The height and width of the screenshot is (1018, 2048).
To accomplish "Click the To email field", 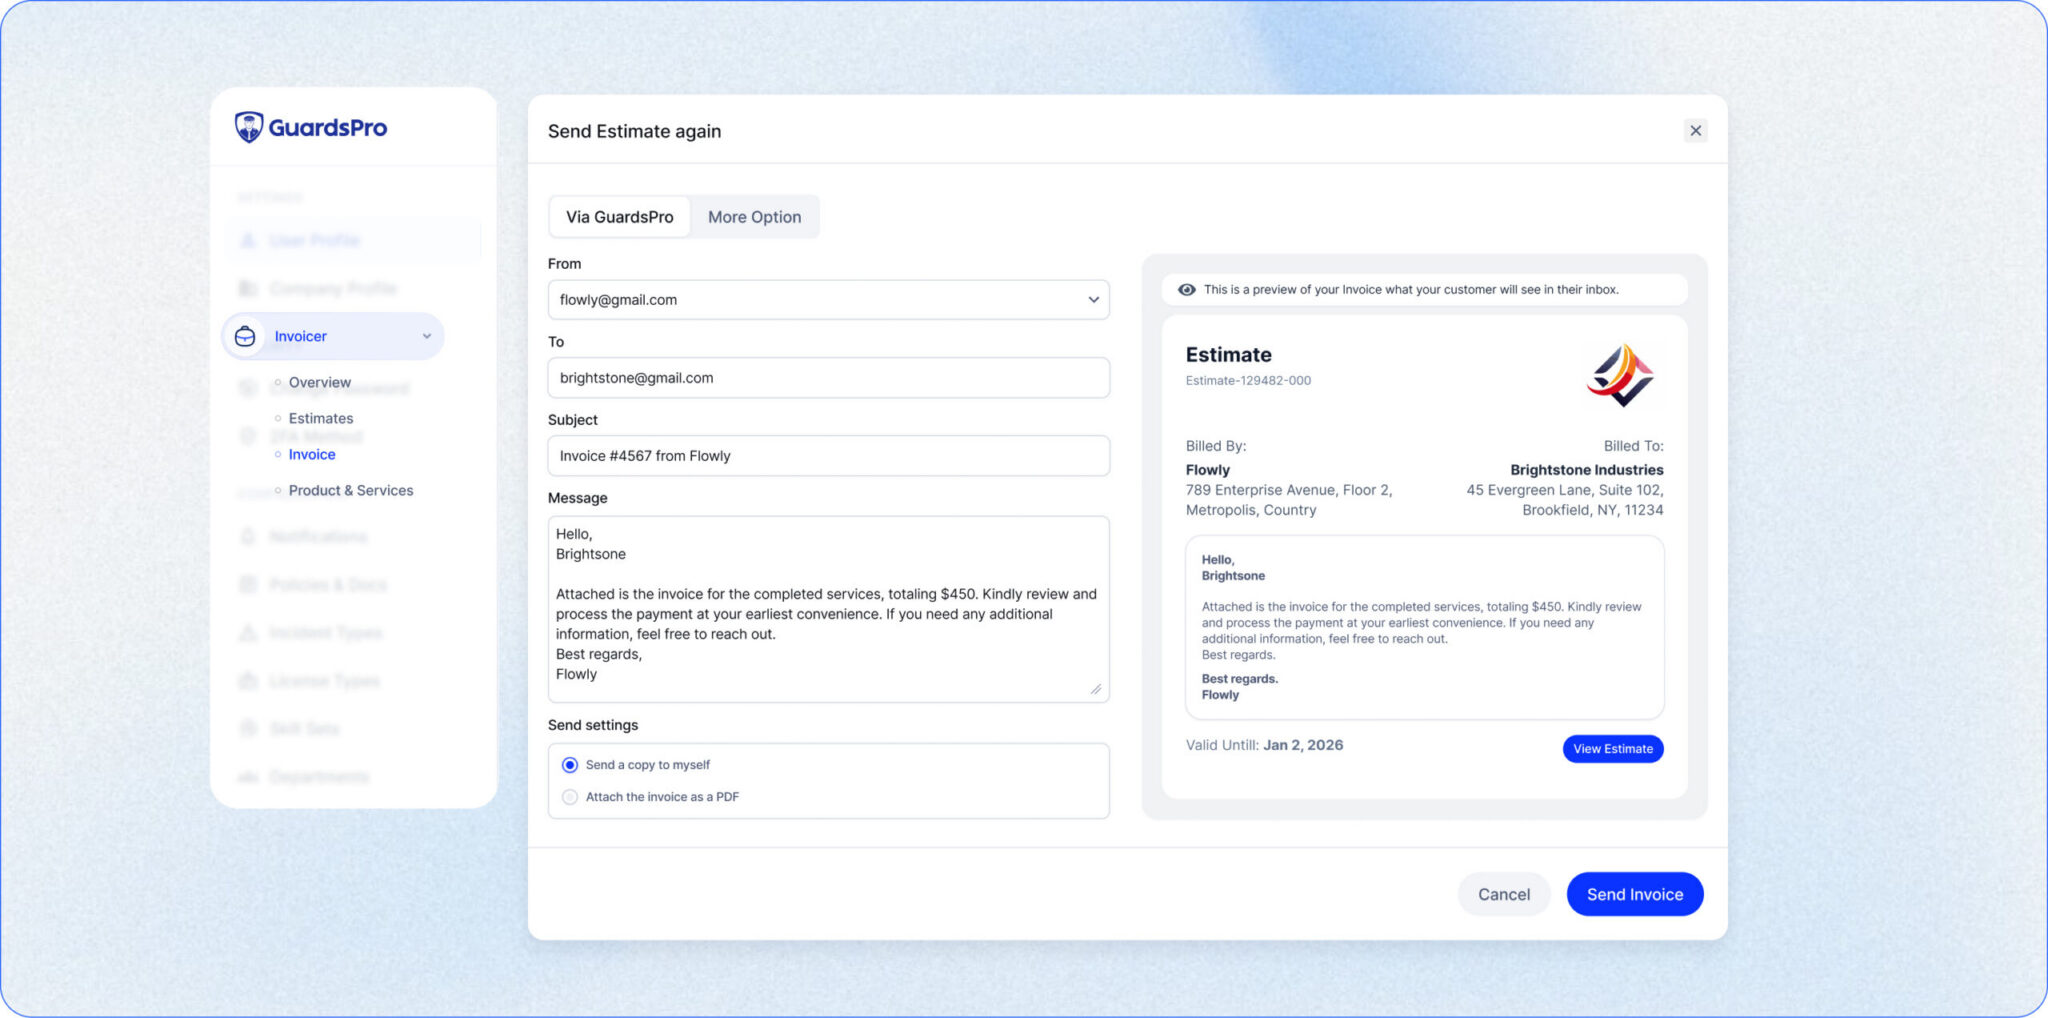I will (x=828, y=378).
